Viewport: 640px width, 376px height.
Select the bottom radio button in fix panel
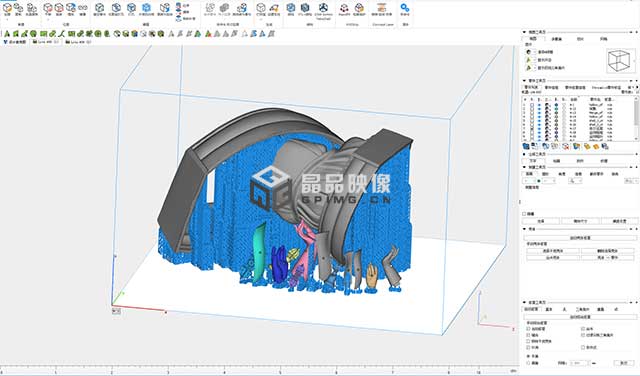(x=529, y=363)
